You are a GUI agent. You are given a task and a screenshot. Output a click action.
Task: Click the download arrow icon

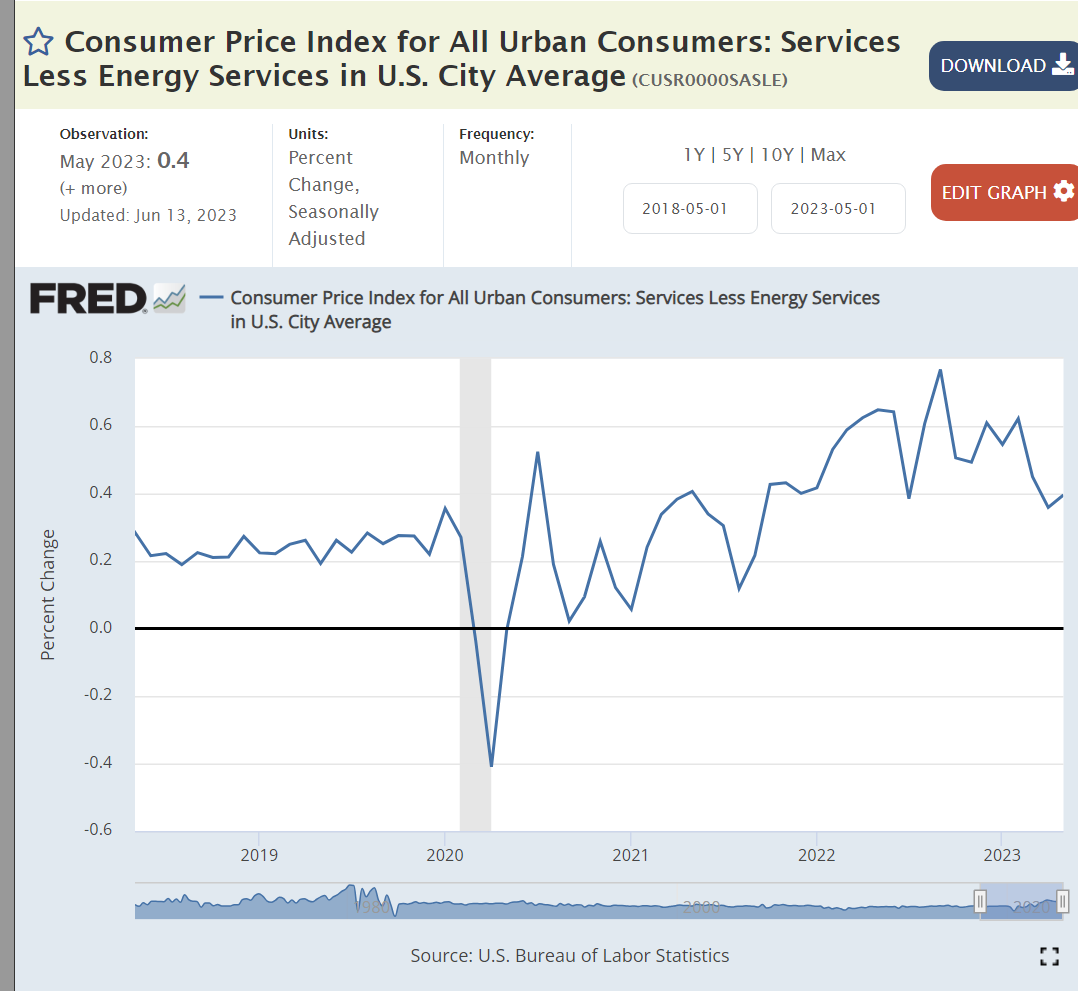tap(1062, 65)
